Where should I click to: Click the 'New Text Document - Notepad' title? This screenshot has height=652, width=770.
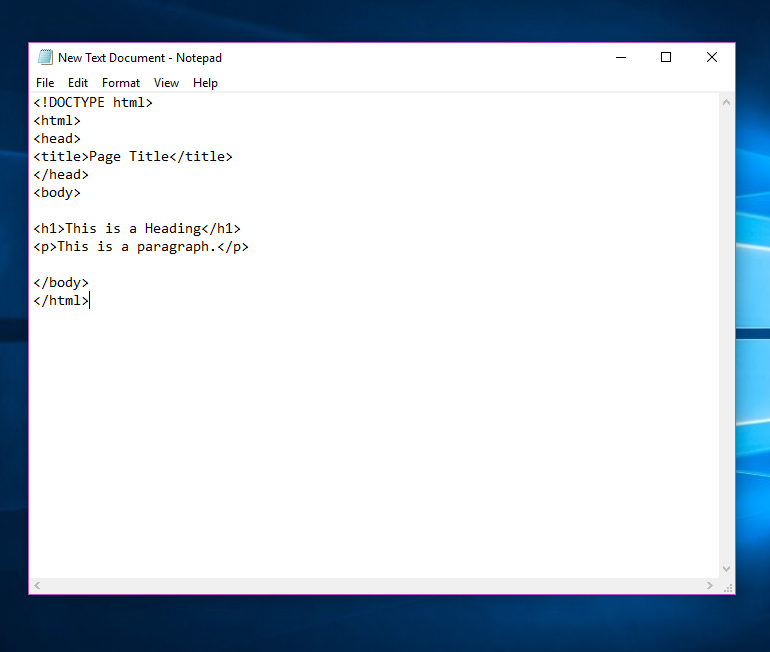(x=140, y=58)
